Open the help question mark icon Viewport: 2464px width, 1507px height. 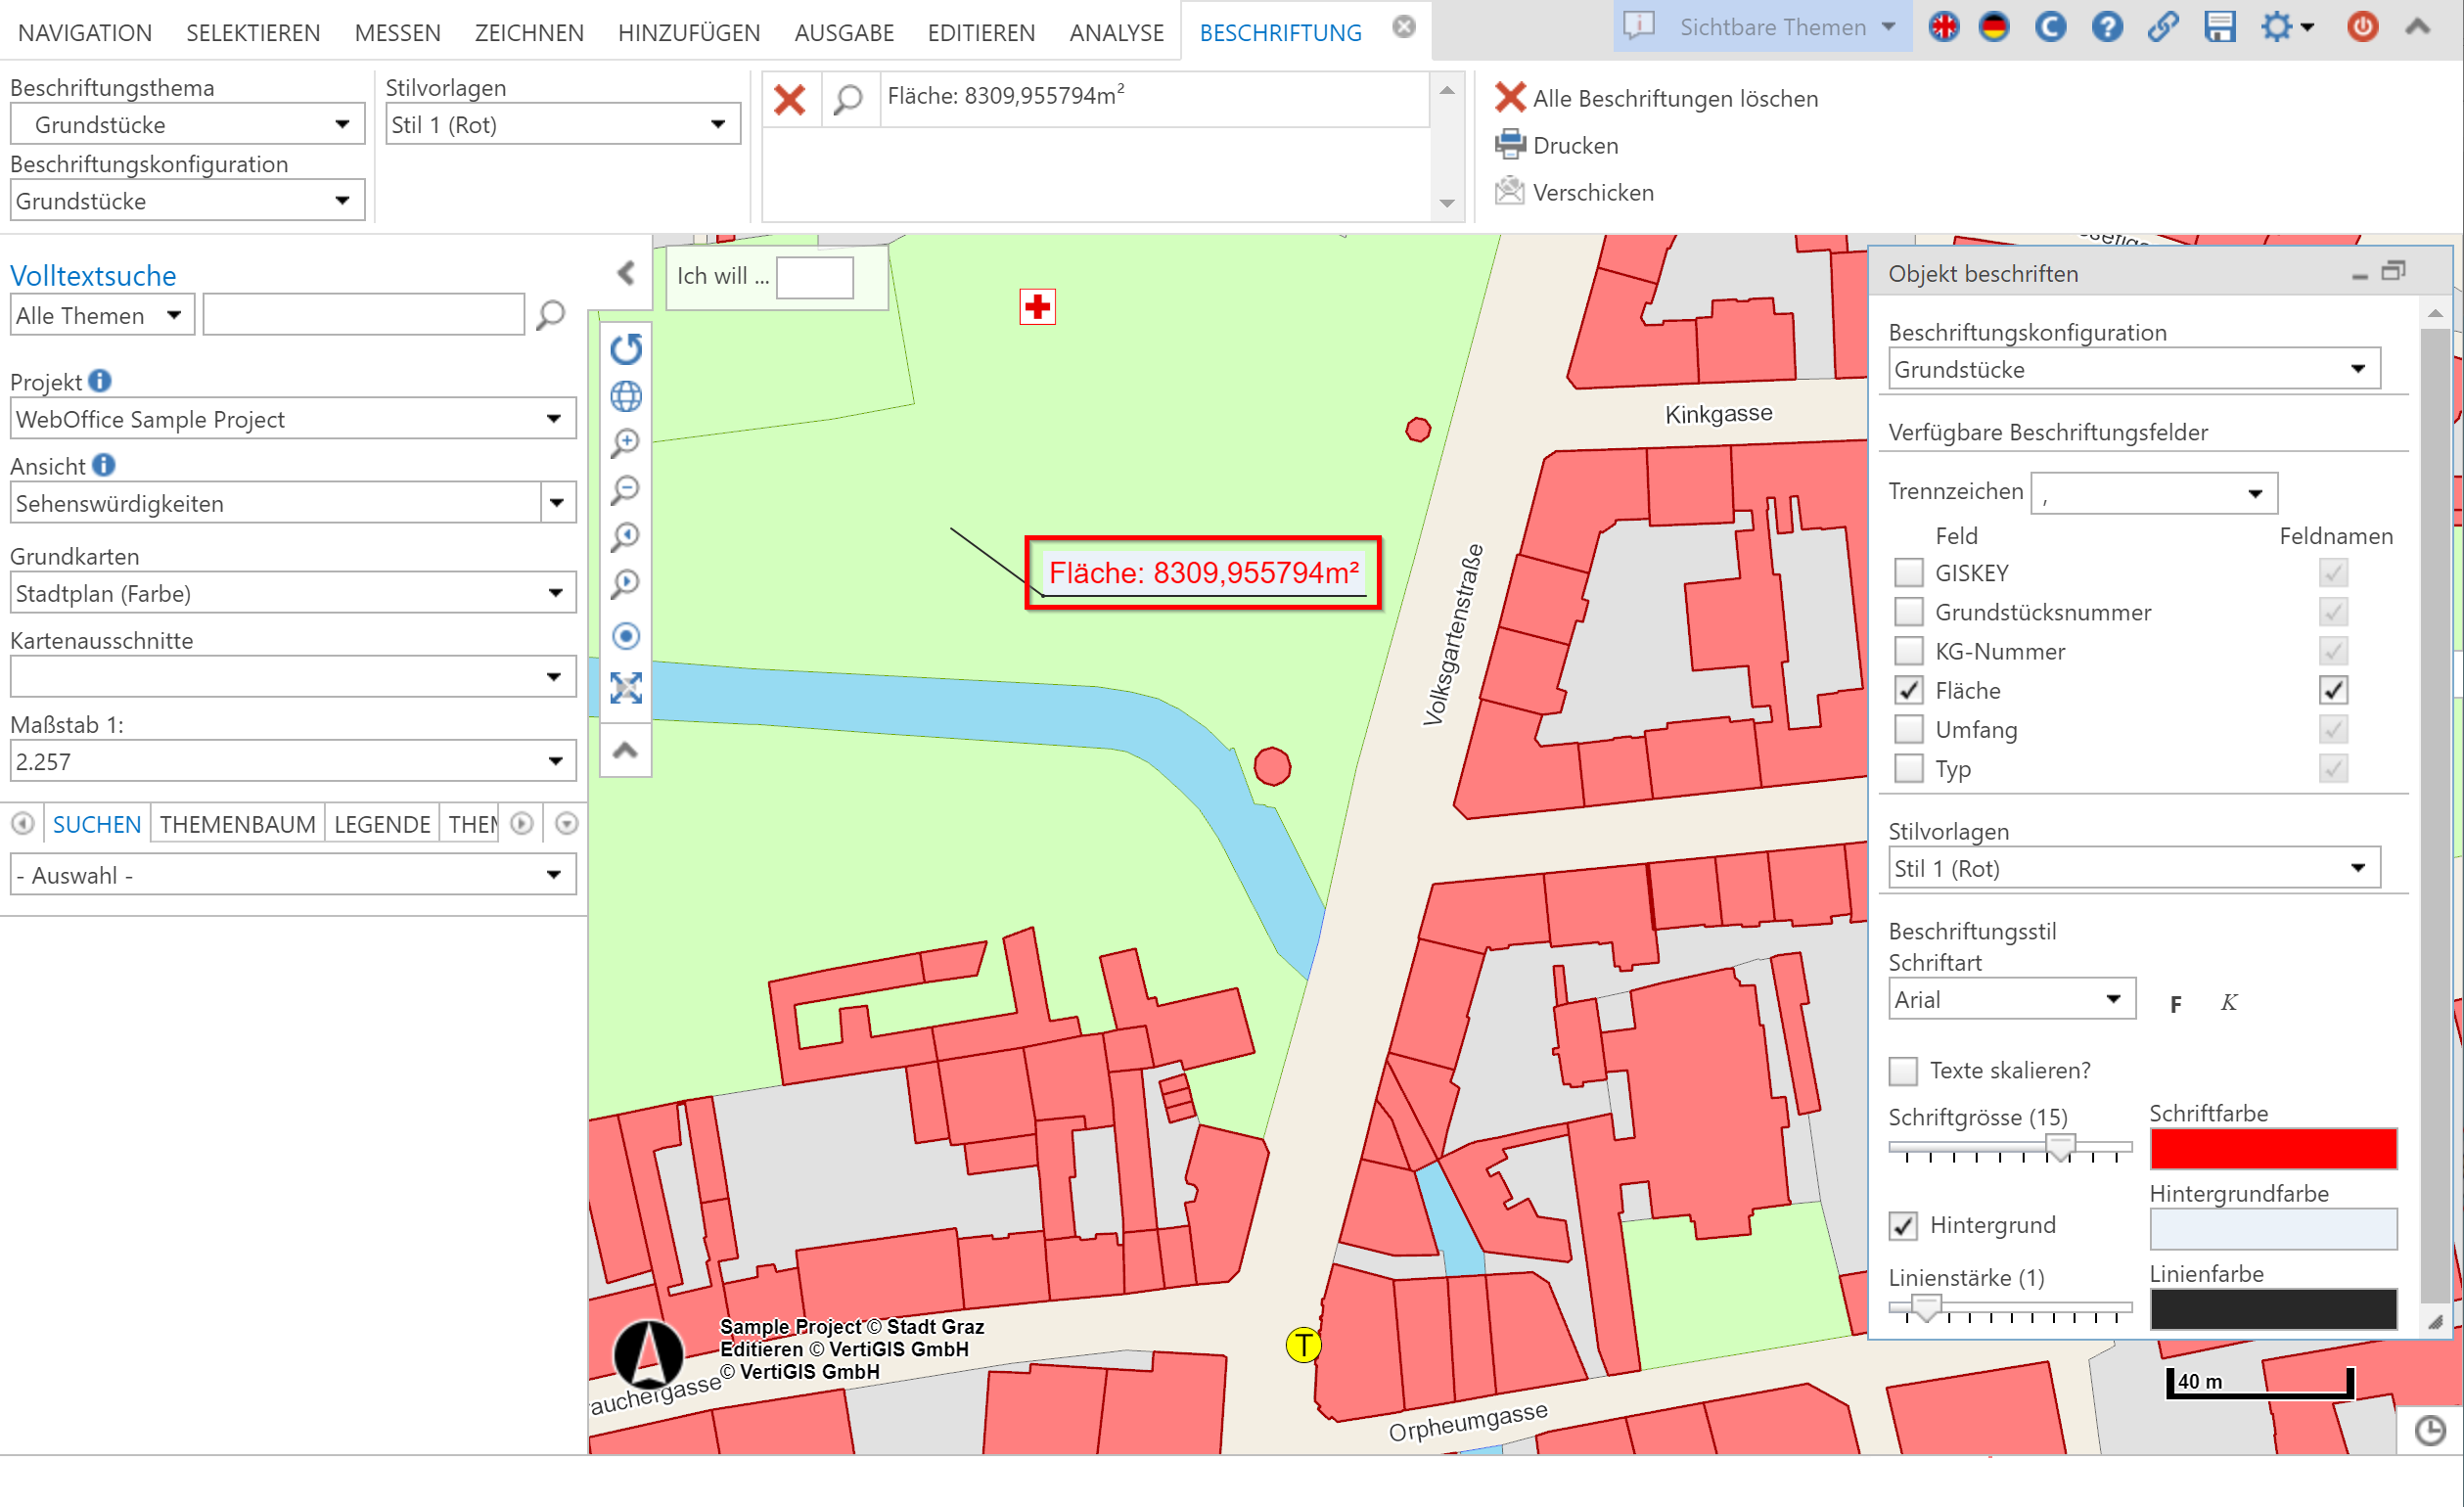[x=2106, y=27]
